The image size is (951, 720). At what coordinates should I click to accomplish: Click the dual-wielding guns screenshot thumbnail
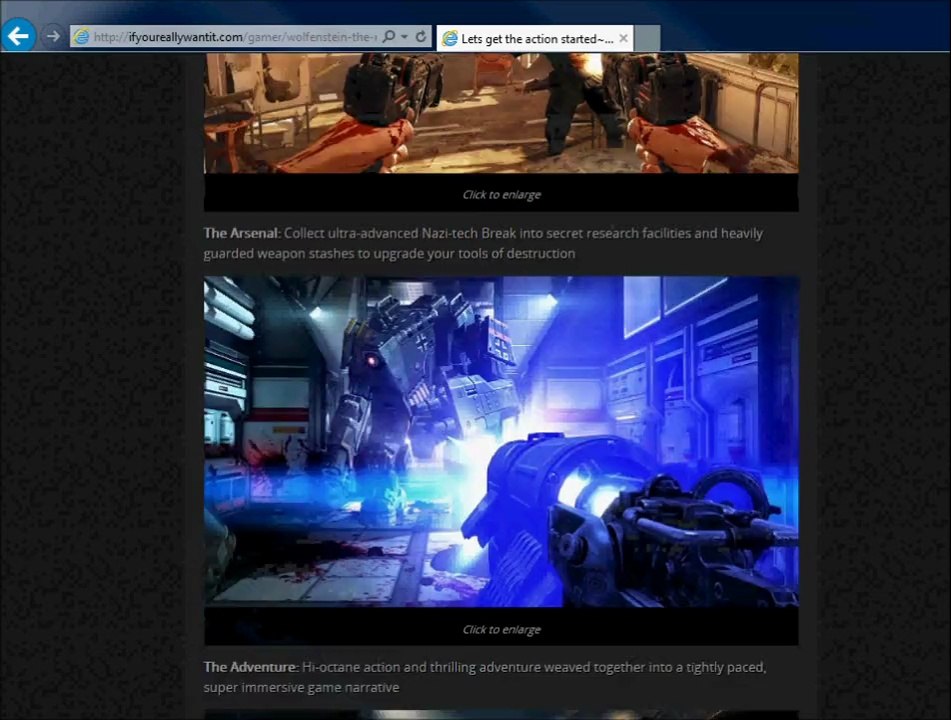[501, 113]
